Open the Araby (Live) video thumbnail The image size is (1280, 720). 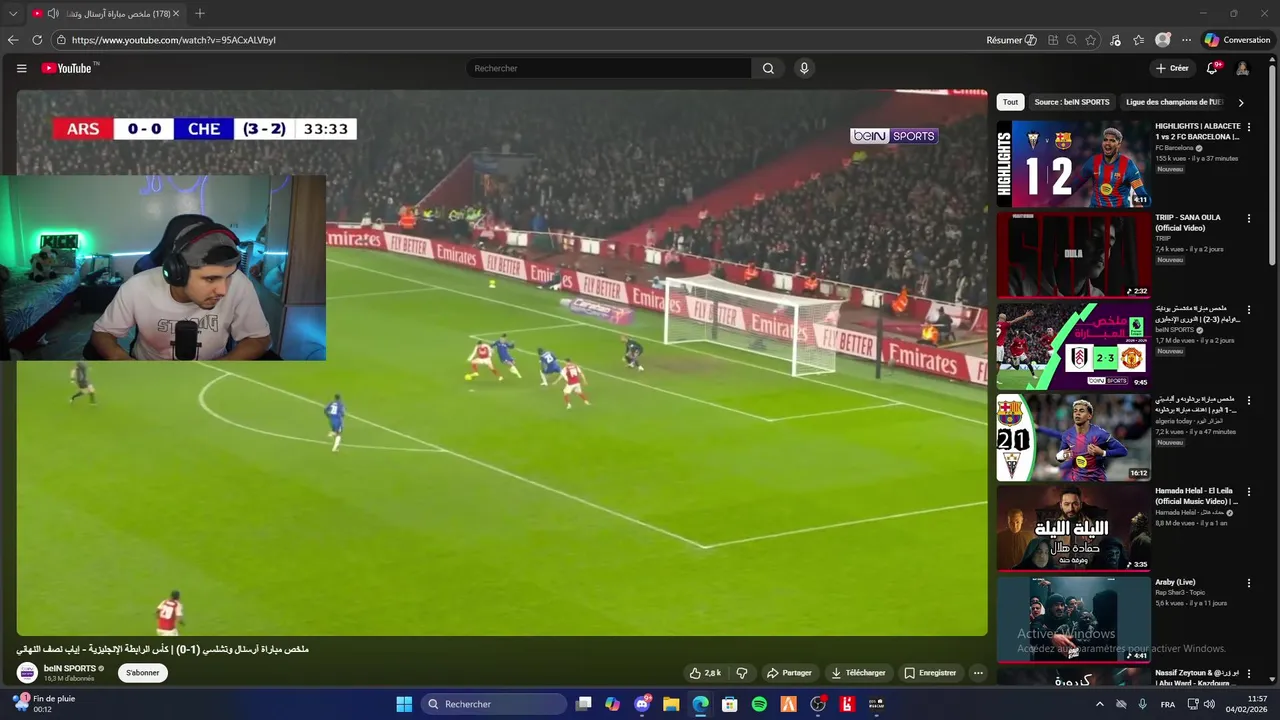click(x=1073, y=619)
